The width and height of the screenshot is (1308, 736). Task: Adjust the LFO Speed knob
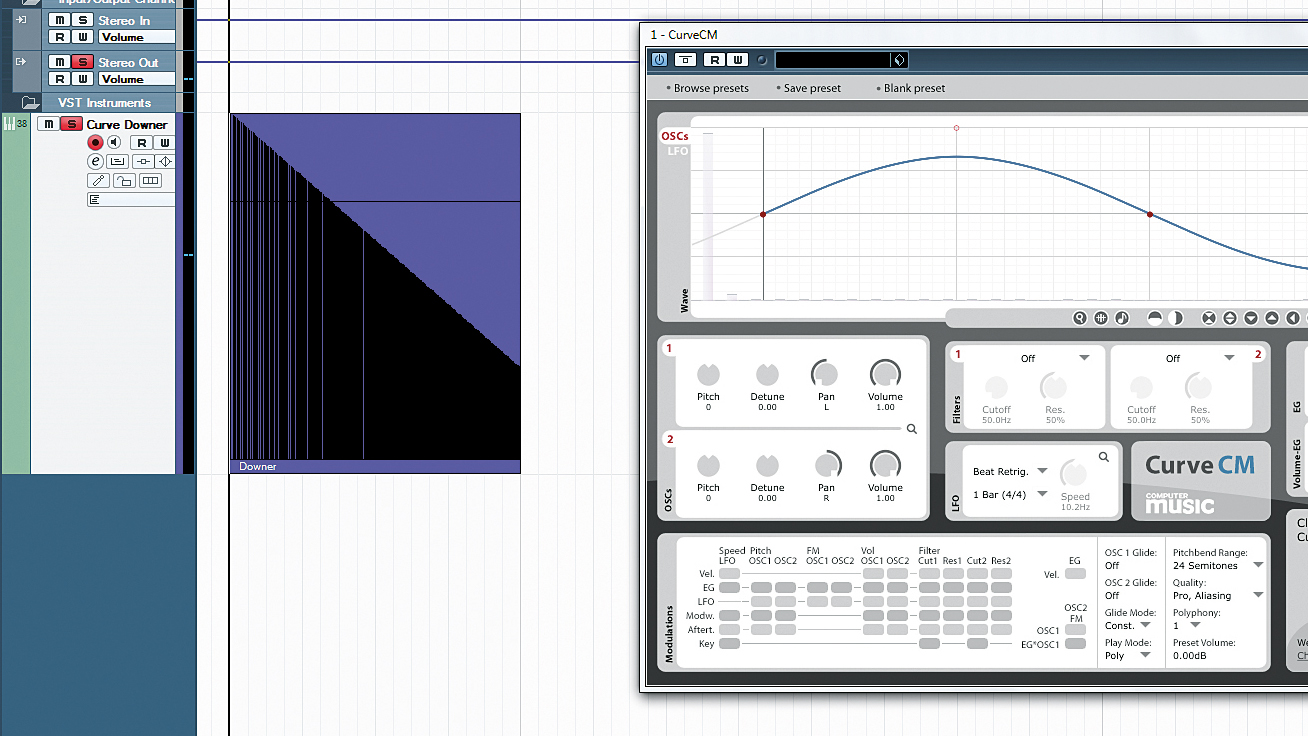tap(1074, 473)
